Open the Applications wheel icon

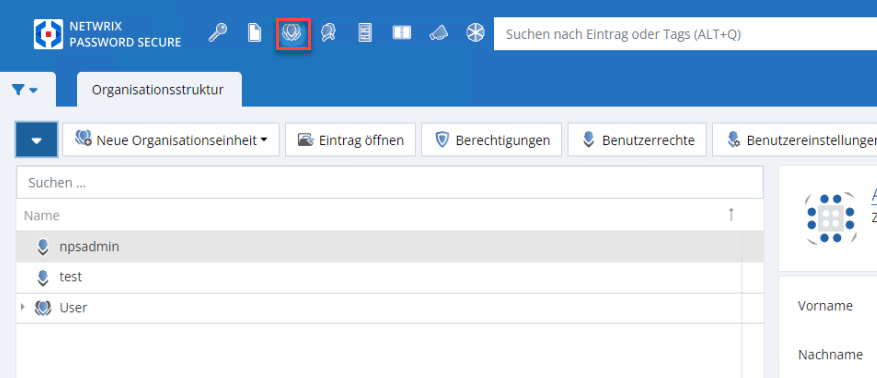[475, 34]
